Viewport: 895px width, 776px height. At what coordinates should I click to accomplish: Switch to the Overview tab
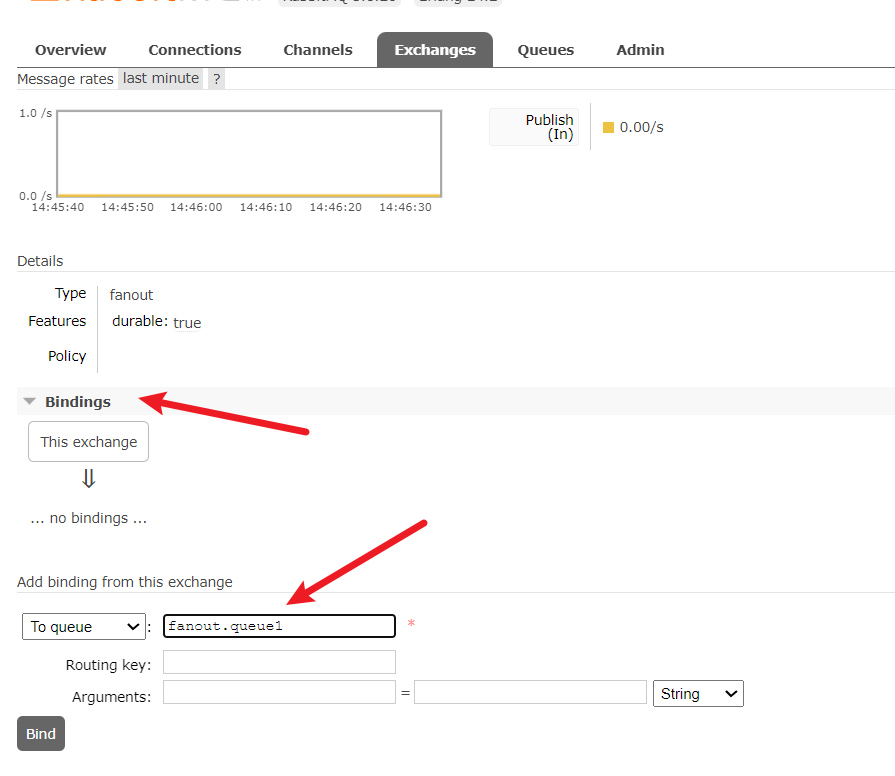click(x=70, y=50)
